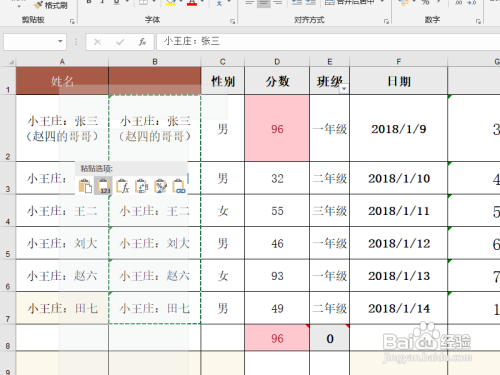The height and width of the screenshot is (375, 500).
Task: Select 男 gender cell in row 3
Action: [223, 178]
